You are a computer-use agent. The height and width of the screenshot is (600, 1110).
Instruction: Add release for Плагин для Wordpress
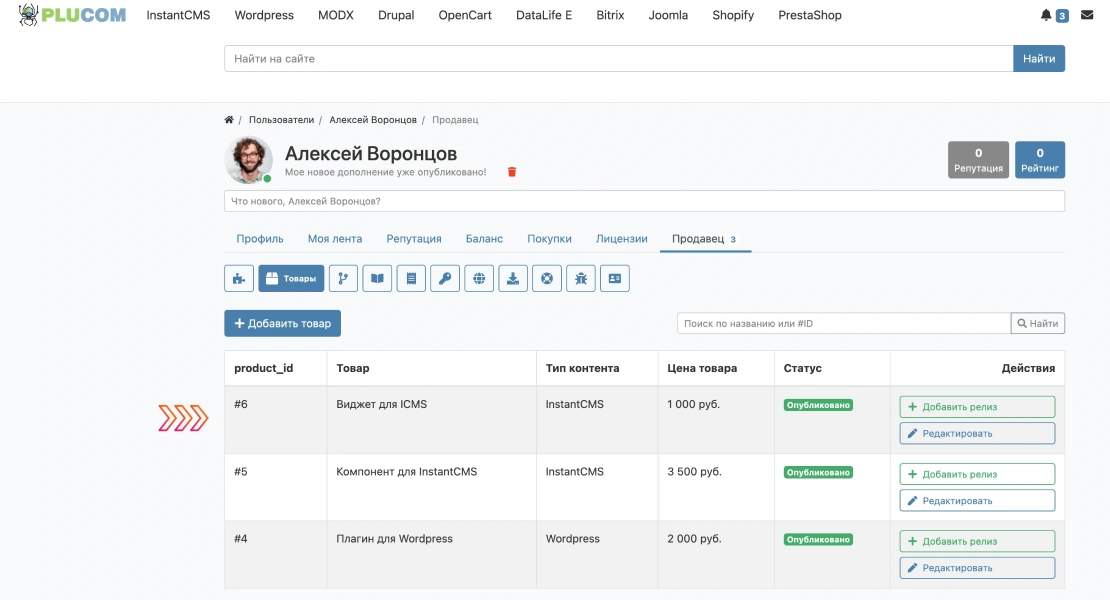(x=977, y=541)
